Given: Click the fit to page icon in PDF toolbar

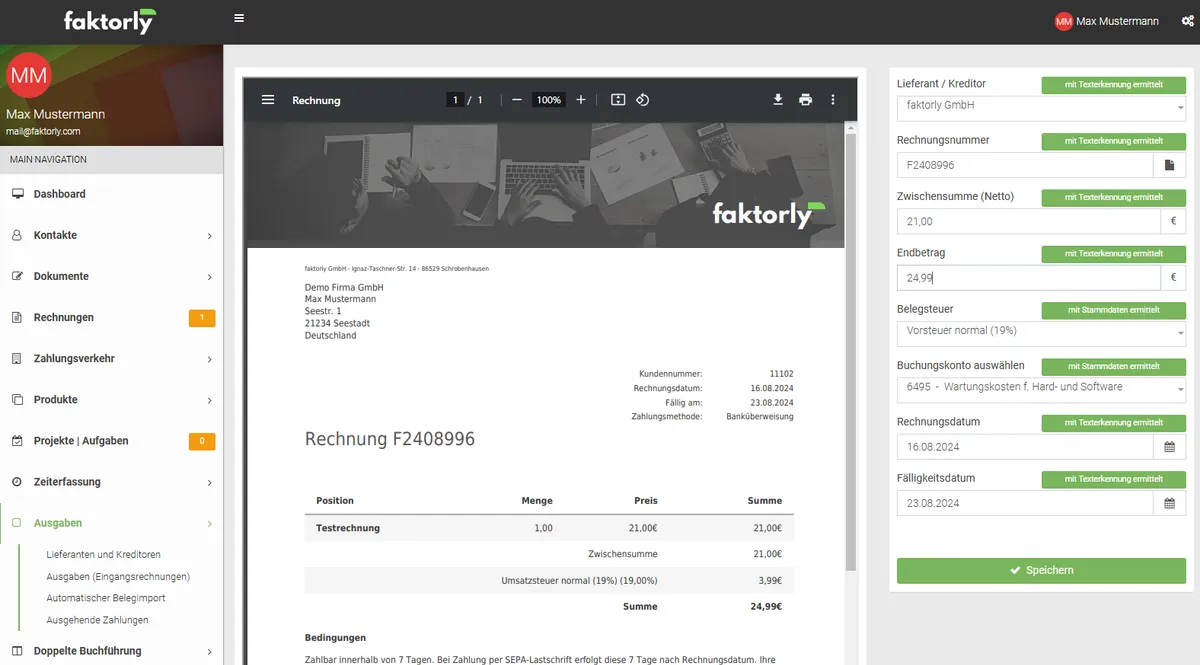Looking at the screenshot, I should coord(618,100).
